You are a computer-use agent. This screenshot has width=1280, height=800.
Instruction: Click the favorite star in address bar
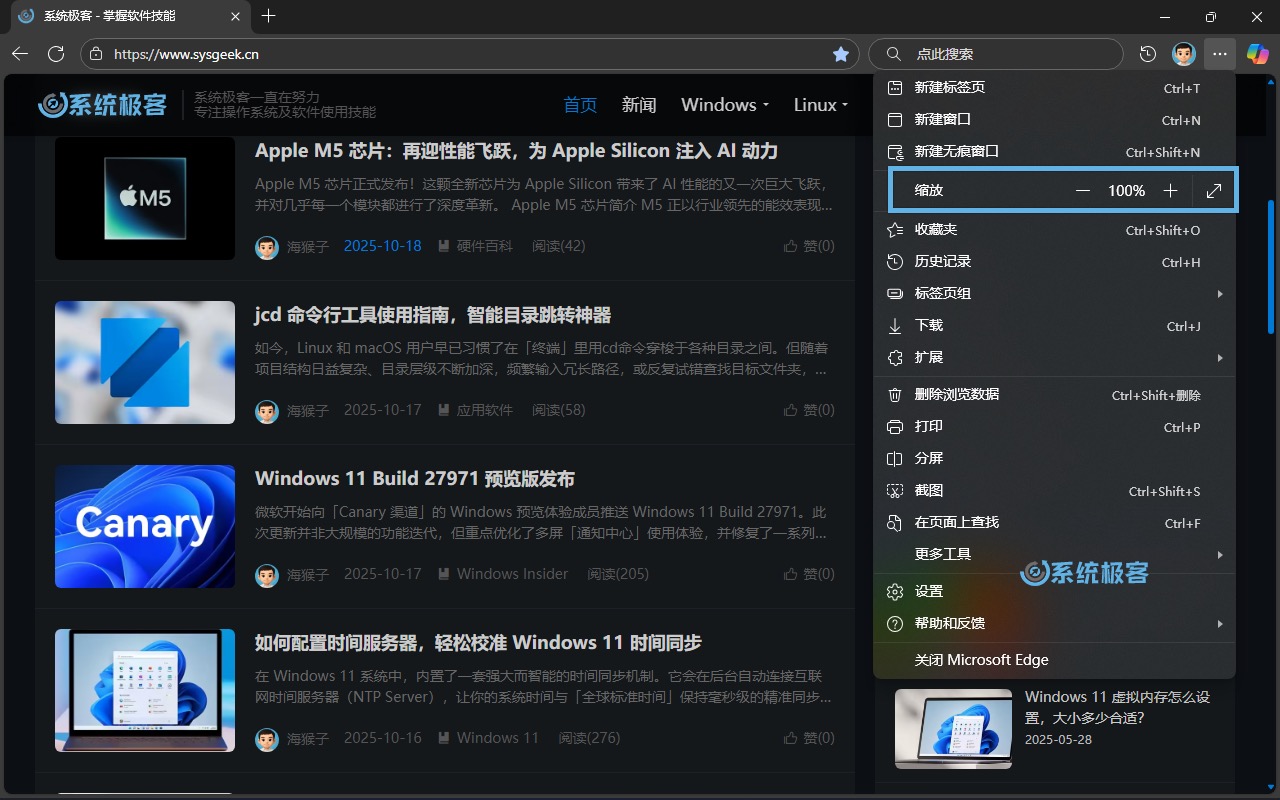pyautogui.click(x=841, y=54)
